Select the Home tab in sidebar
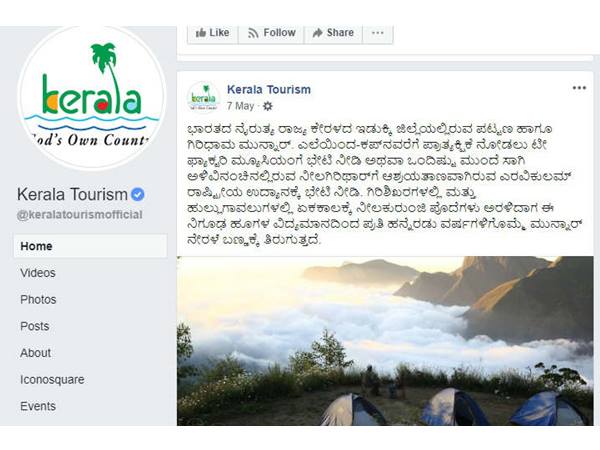Viewport: 600px width, 450px height. click(x=90, y=246)
